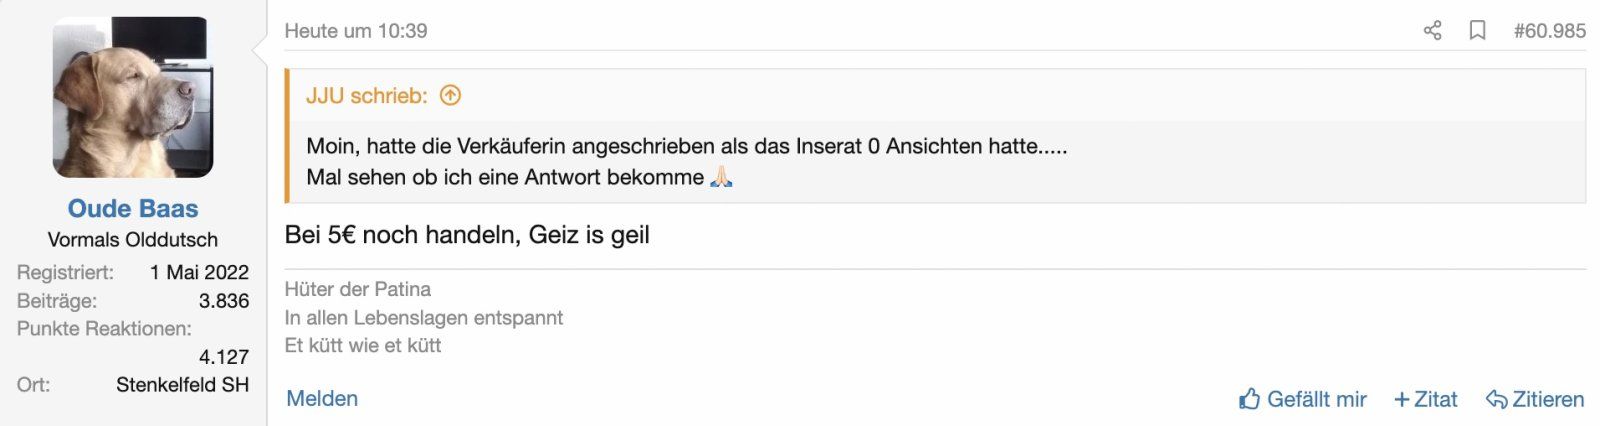The image size is (1600, 426).
Task: Reply using the Zitieren arrow
Action: coord(1535,399)
